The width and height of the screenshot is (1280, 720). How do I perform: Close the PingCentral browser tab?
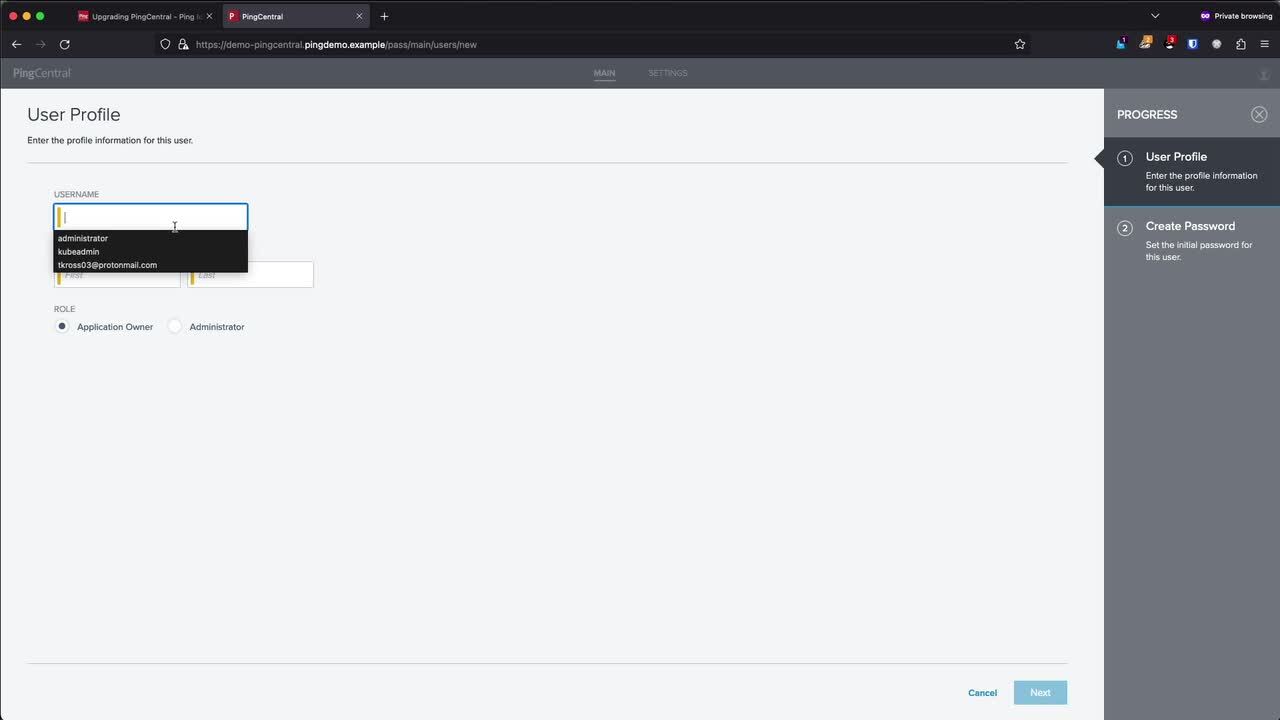click(x=359, y=16)
